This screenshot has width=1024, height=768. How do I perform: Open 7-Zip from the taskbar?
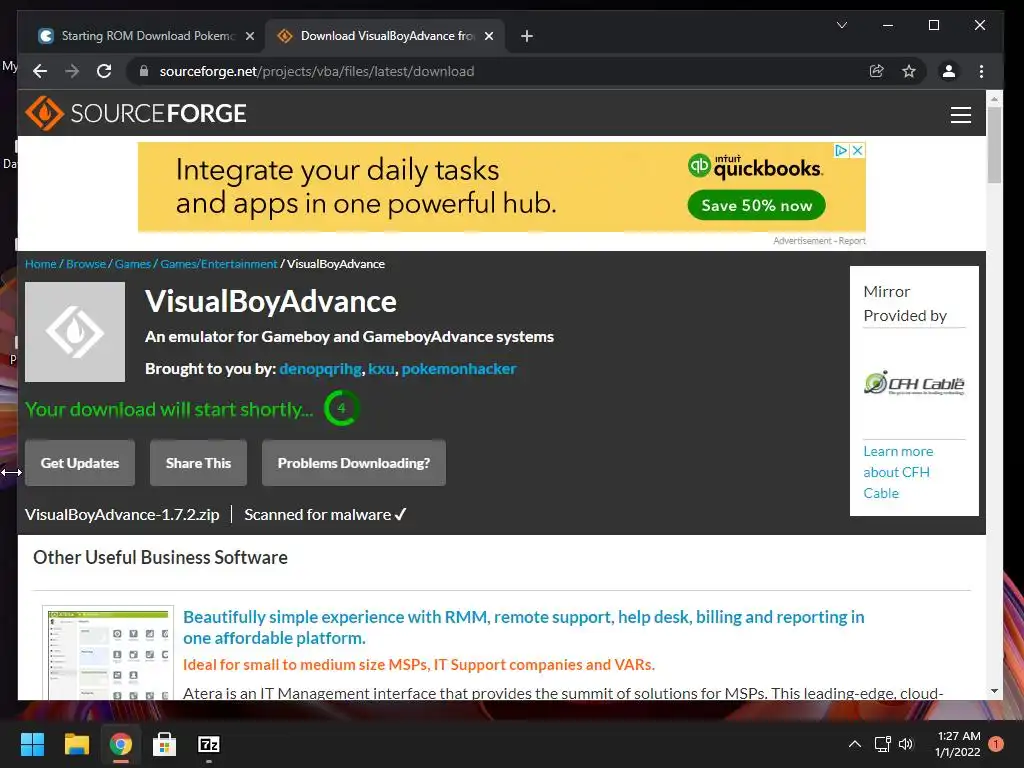(x=209, y=744)
